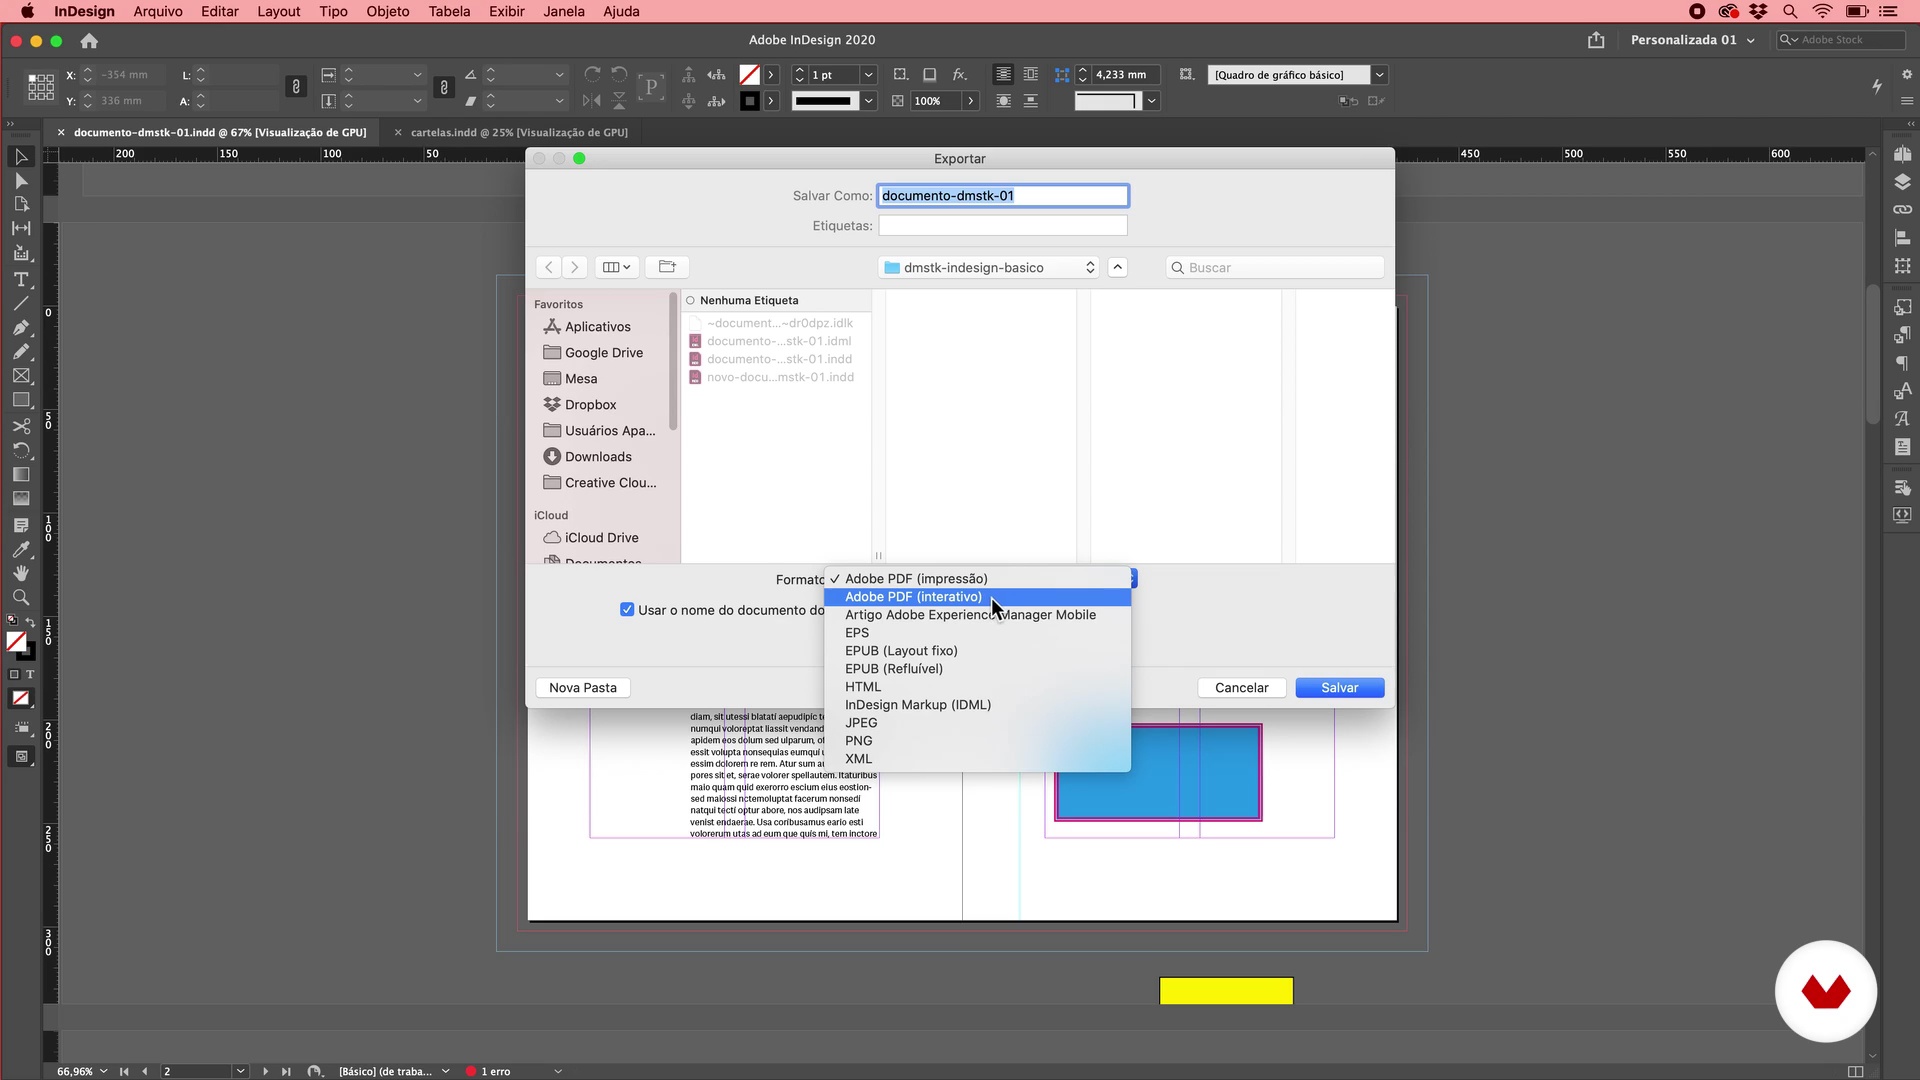Click new folder icon in dialog toolbar
This screenshot has height=1080, width=1920.
(x=667, y=267)
